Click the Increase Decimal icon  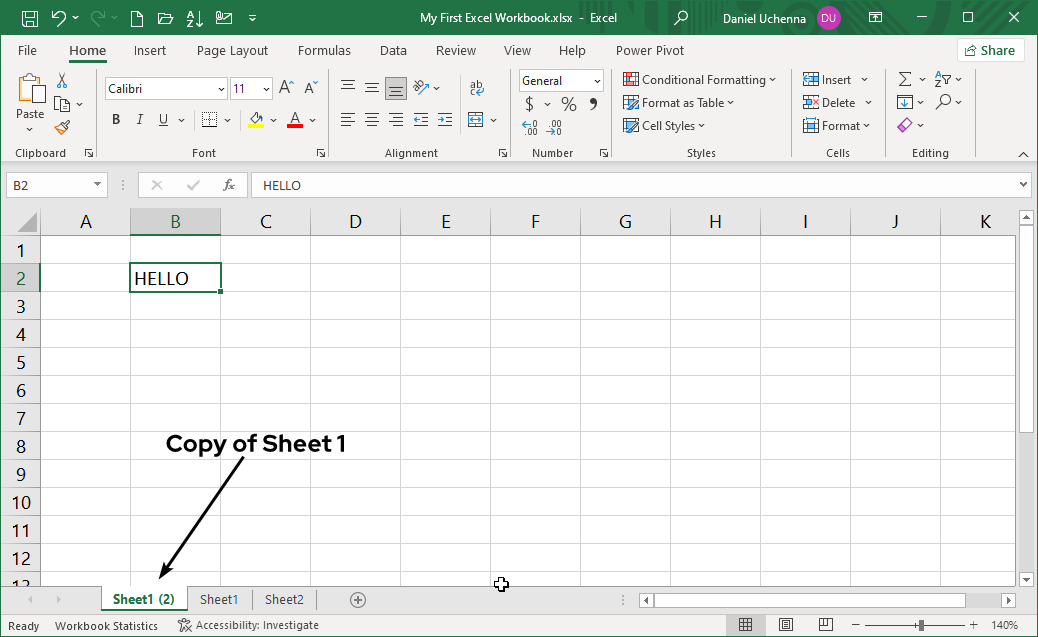point(528,128)
